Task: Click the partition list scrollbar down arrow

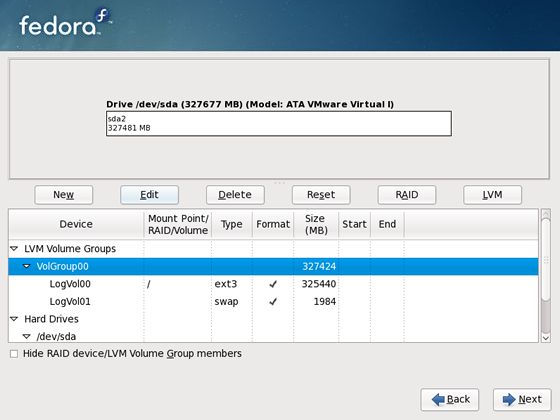Action: 545,338
